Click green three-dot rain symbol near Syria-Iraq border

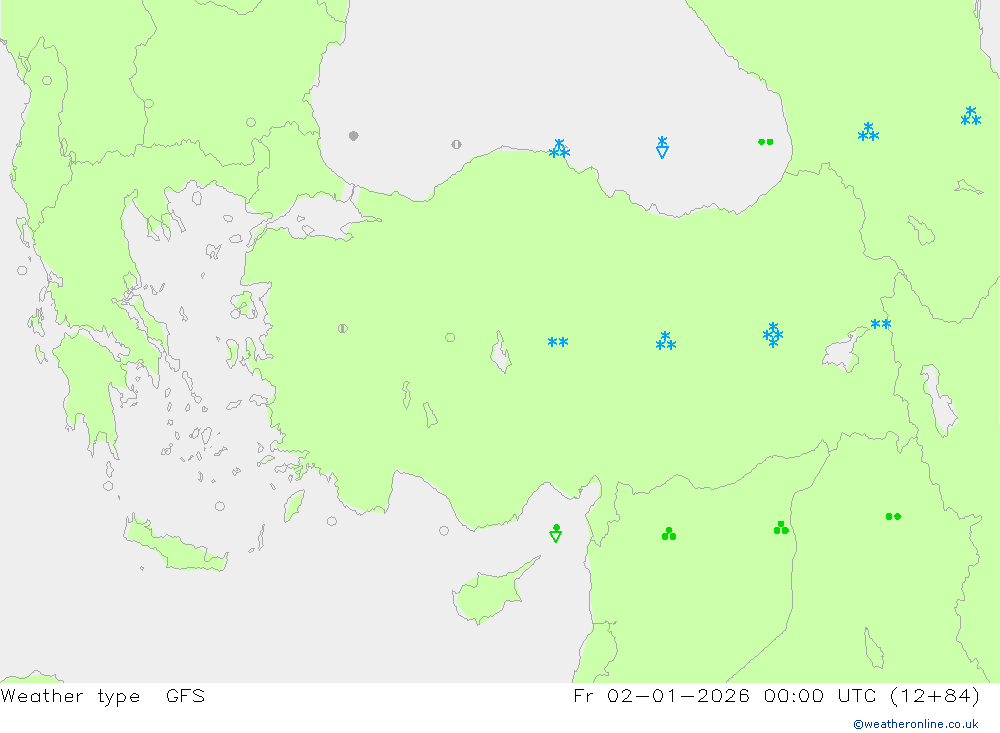coord(781,528)
